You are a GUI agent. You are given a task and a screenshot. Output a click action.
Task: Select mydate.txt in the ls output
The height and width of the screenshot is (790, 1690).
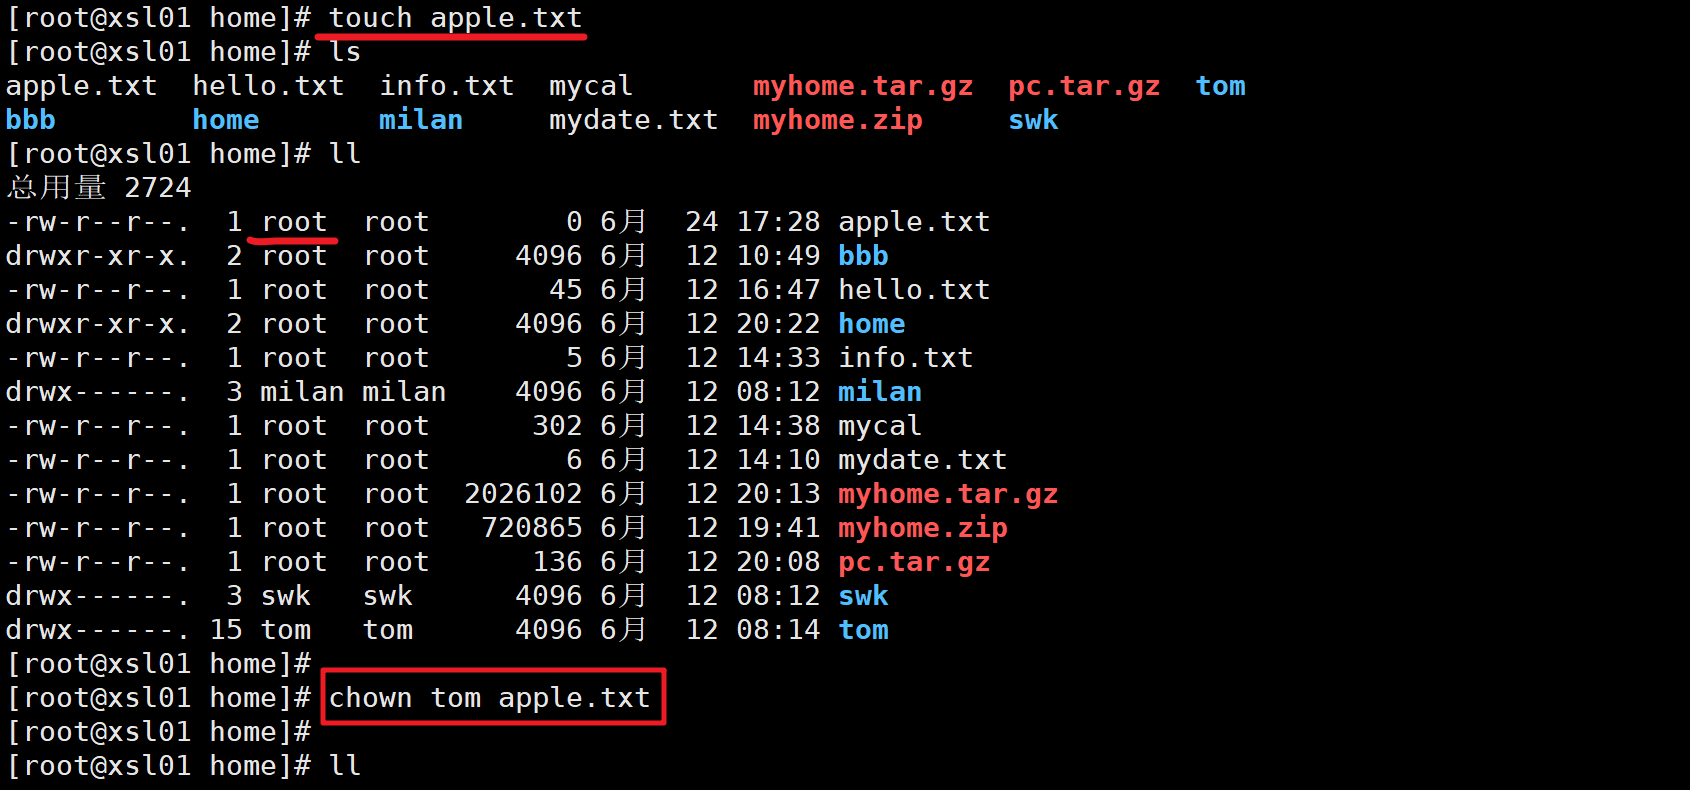tap(633, 120)
